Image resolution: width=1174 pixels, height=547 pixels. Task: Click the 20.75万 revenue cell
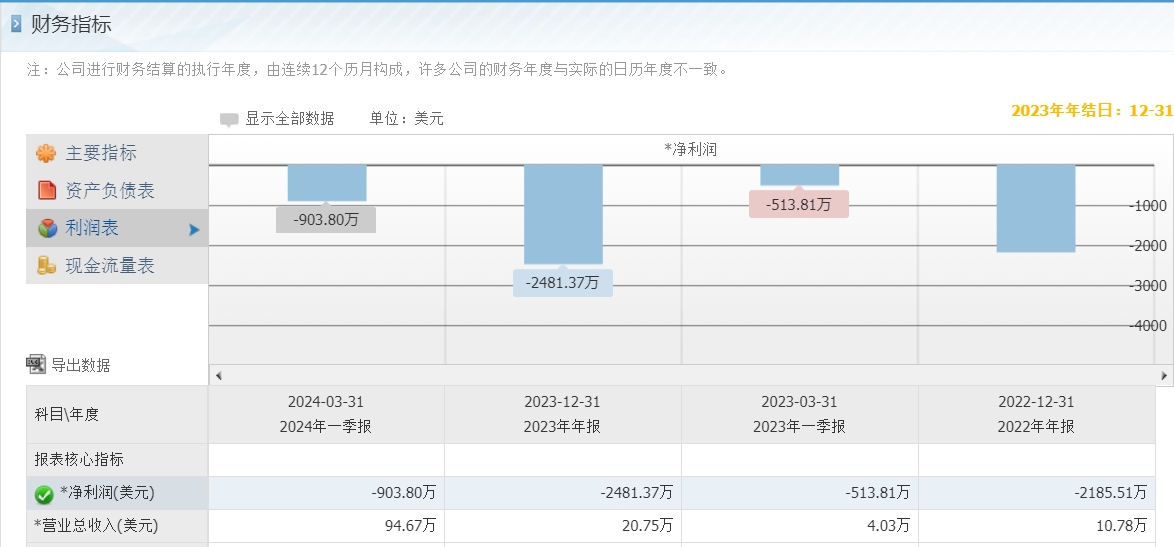click(563, 526)
